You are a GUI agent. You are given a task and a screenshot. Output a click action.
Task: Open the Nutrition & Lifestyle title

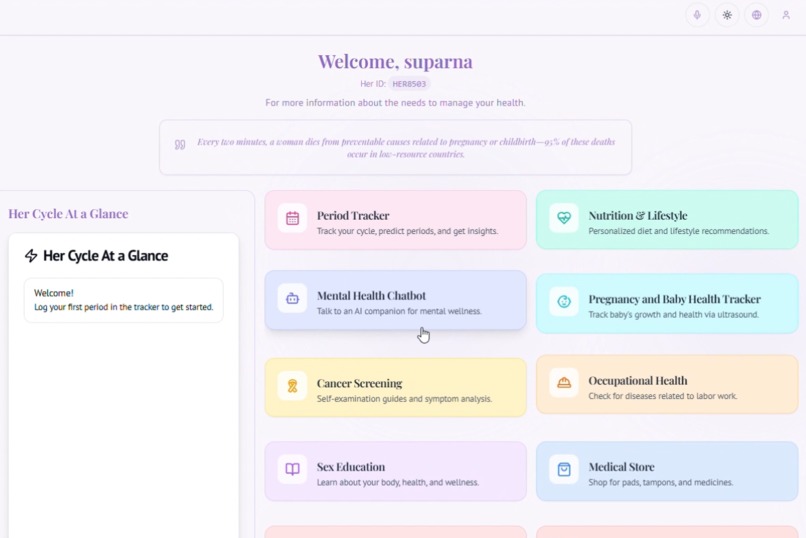coord(637,215)
